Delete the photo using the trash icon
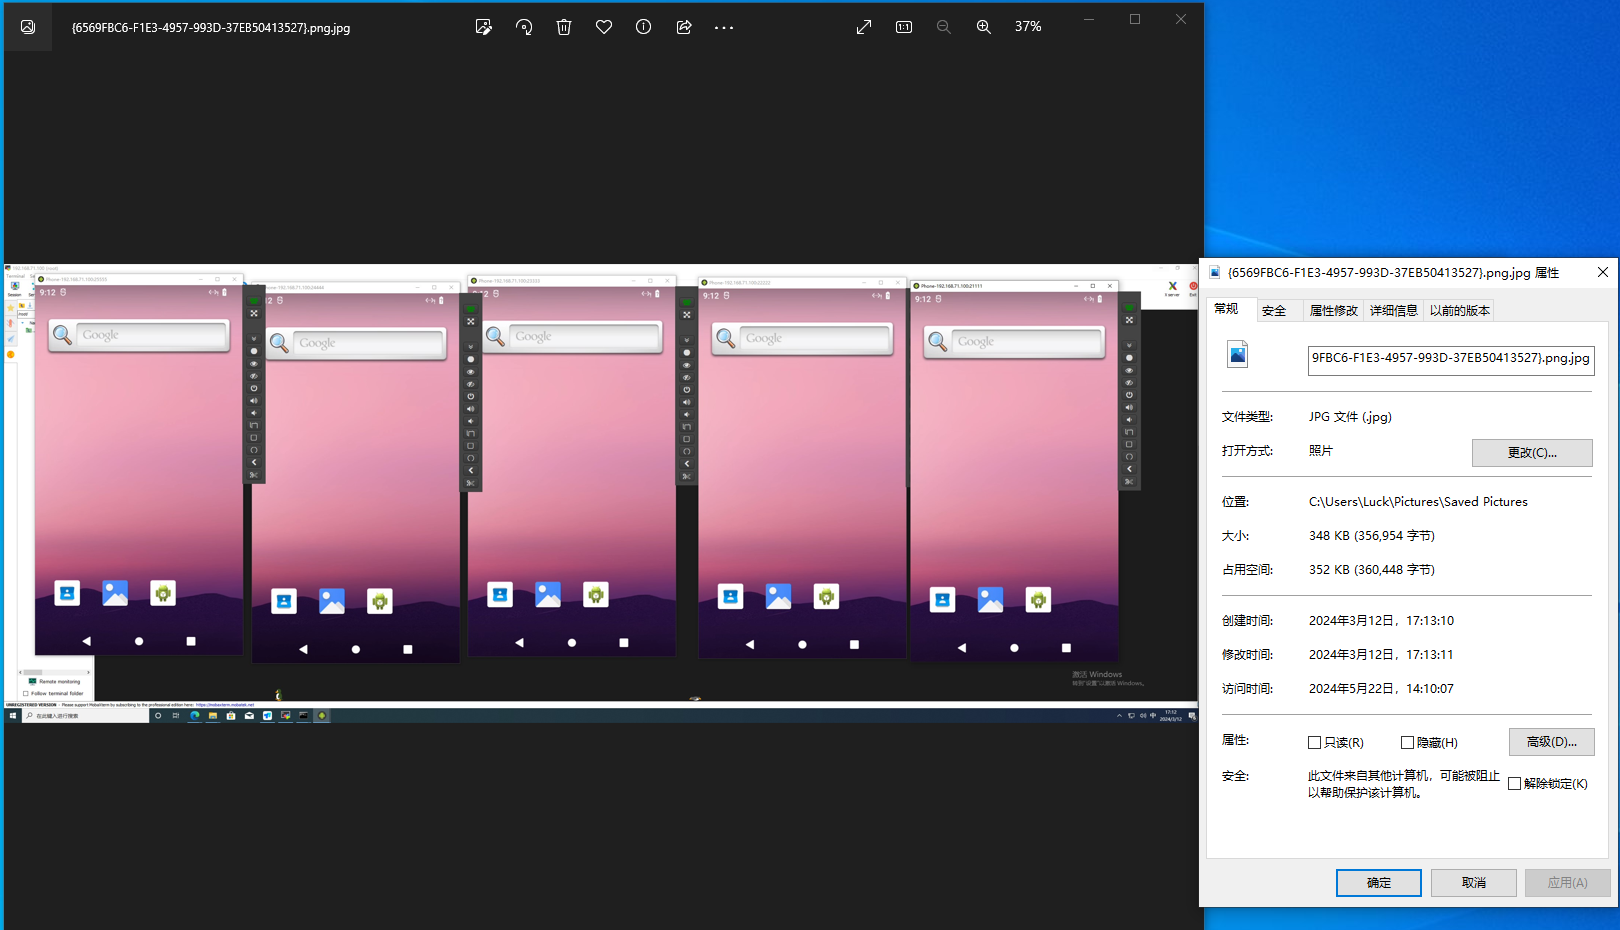Screen dimensions: 1620x930 point(564,27)
